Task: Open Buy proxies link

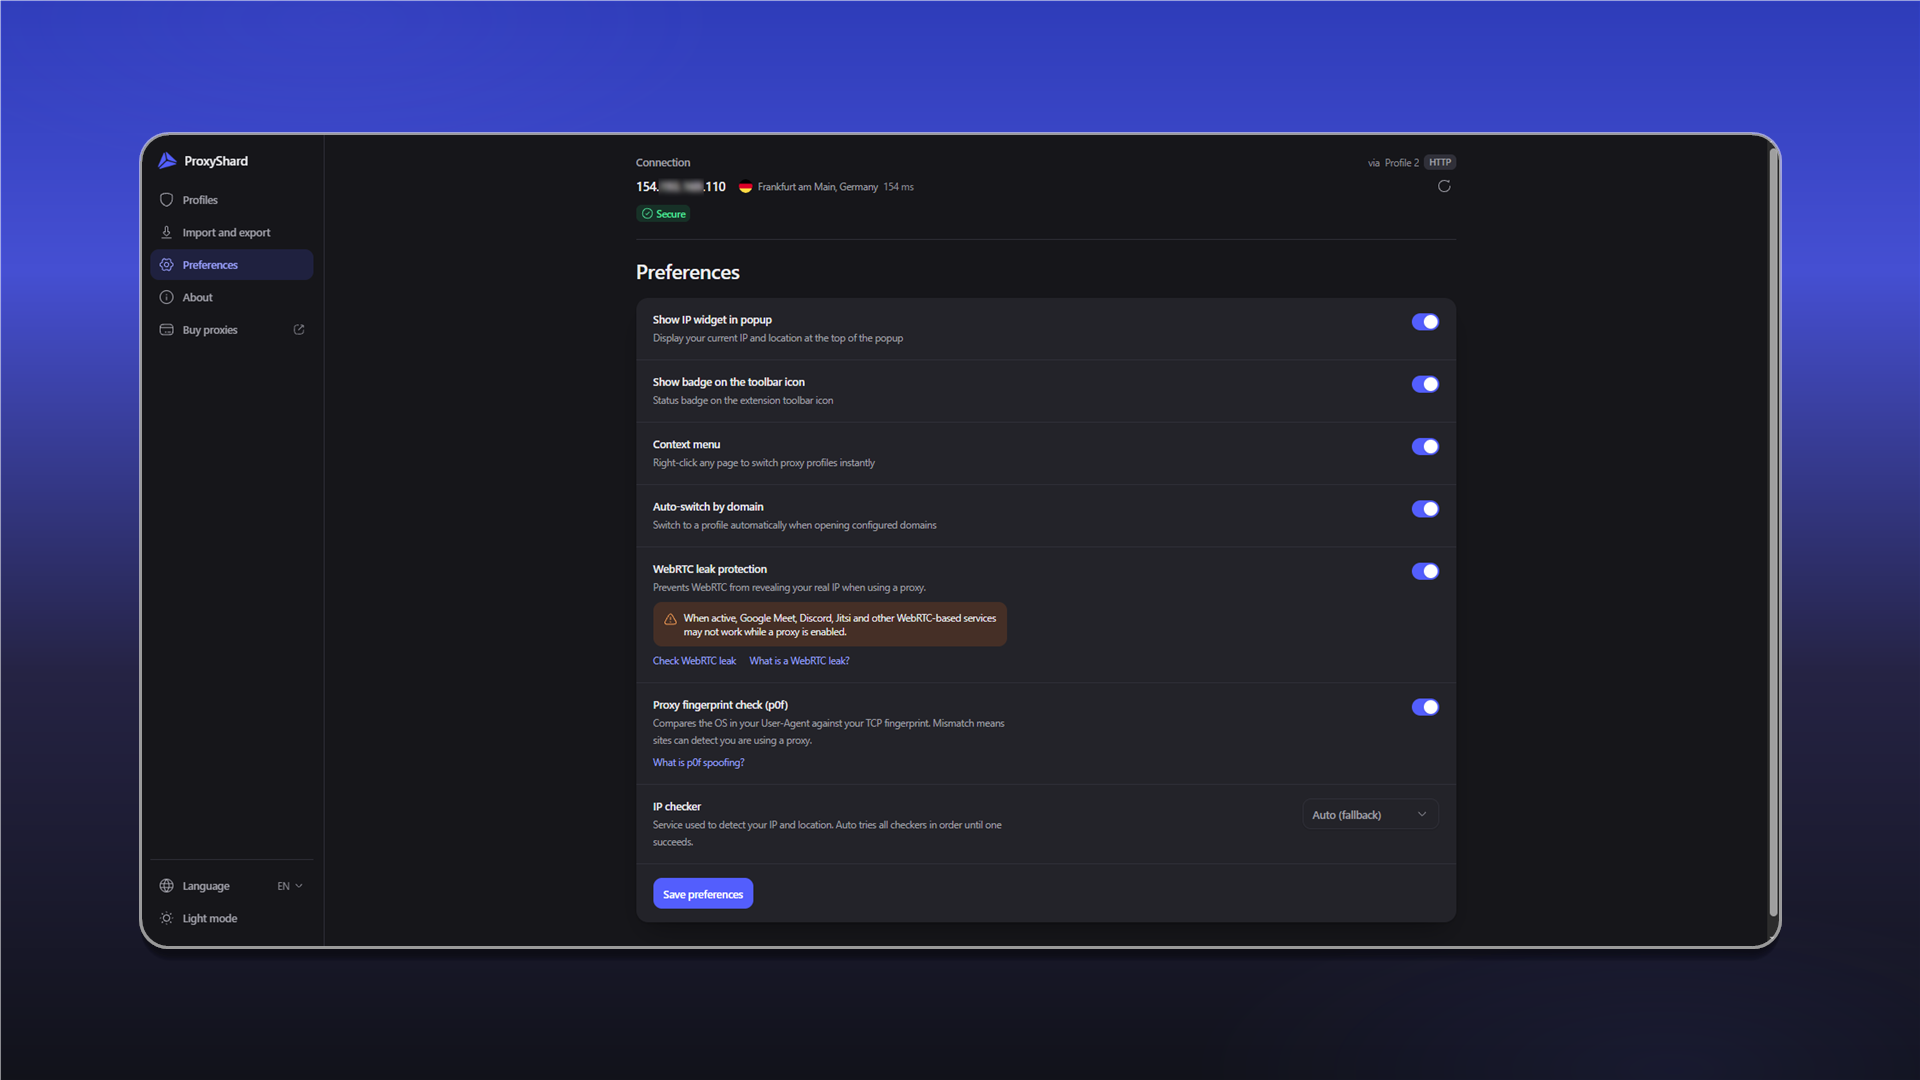Action: point(231,330)
